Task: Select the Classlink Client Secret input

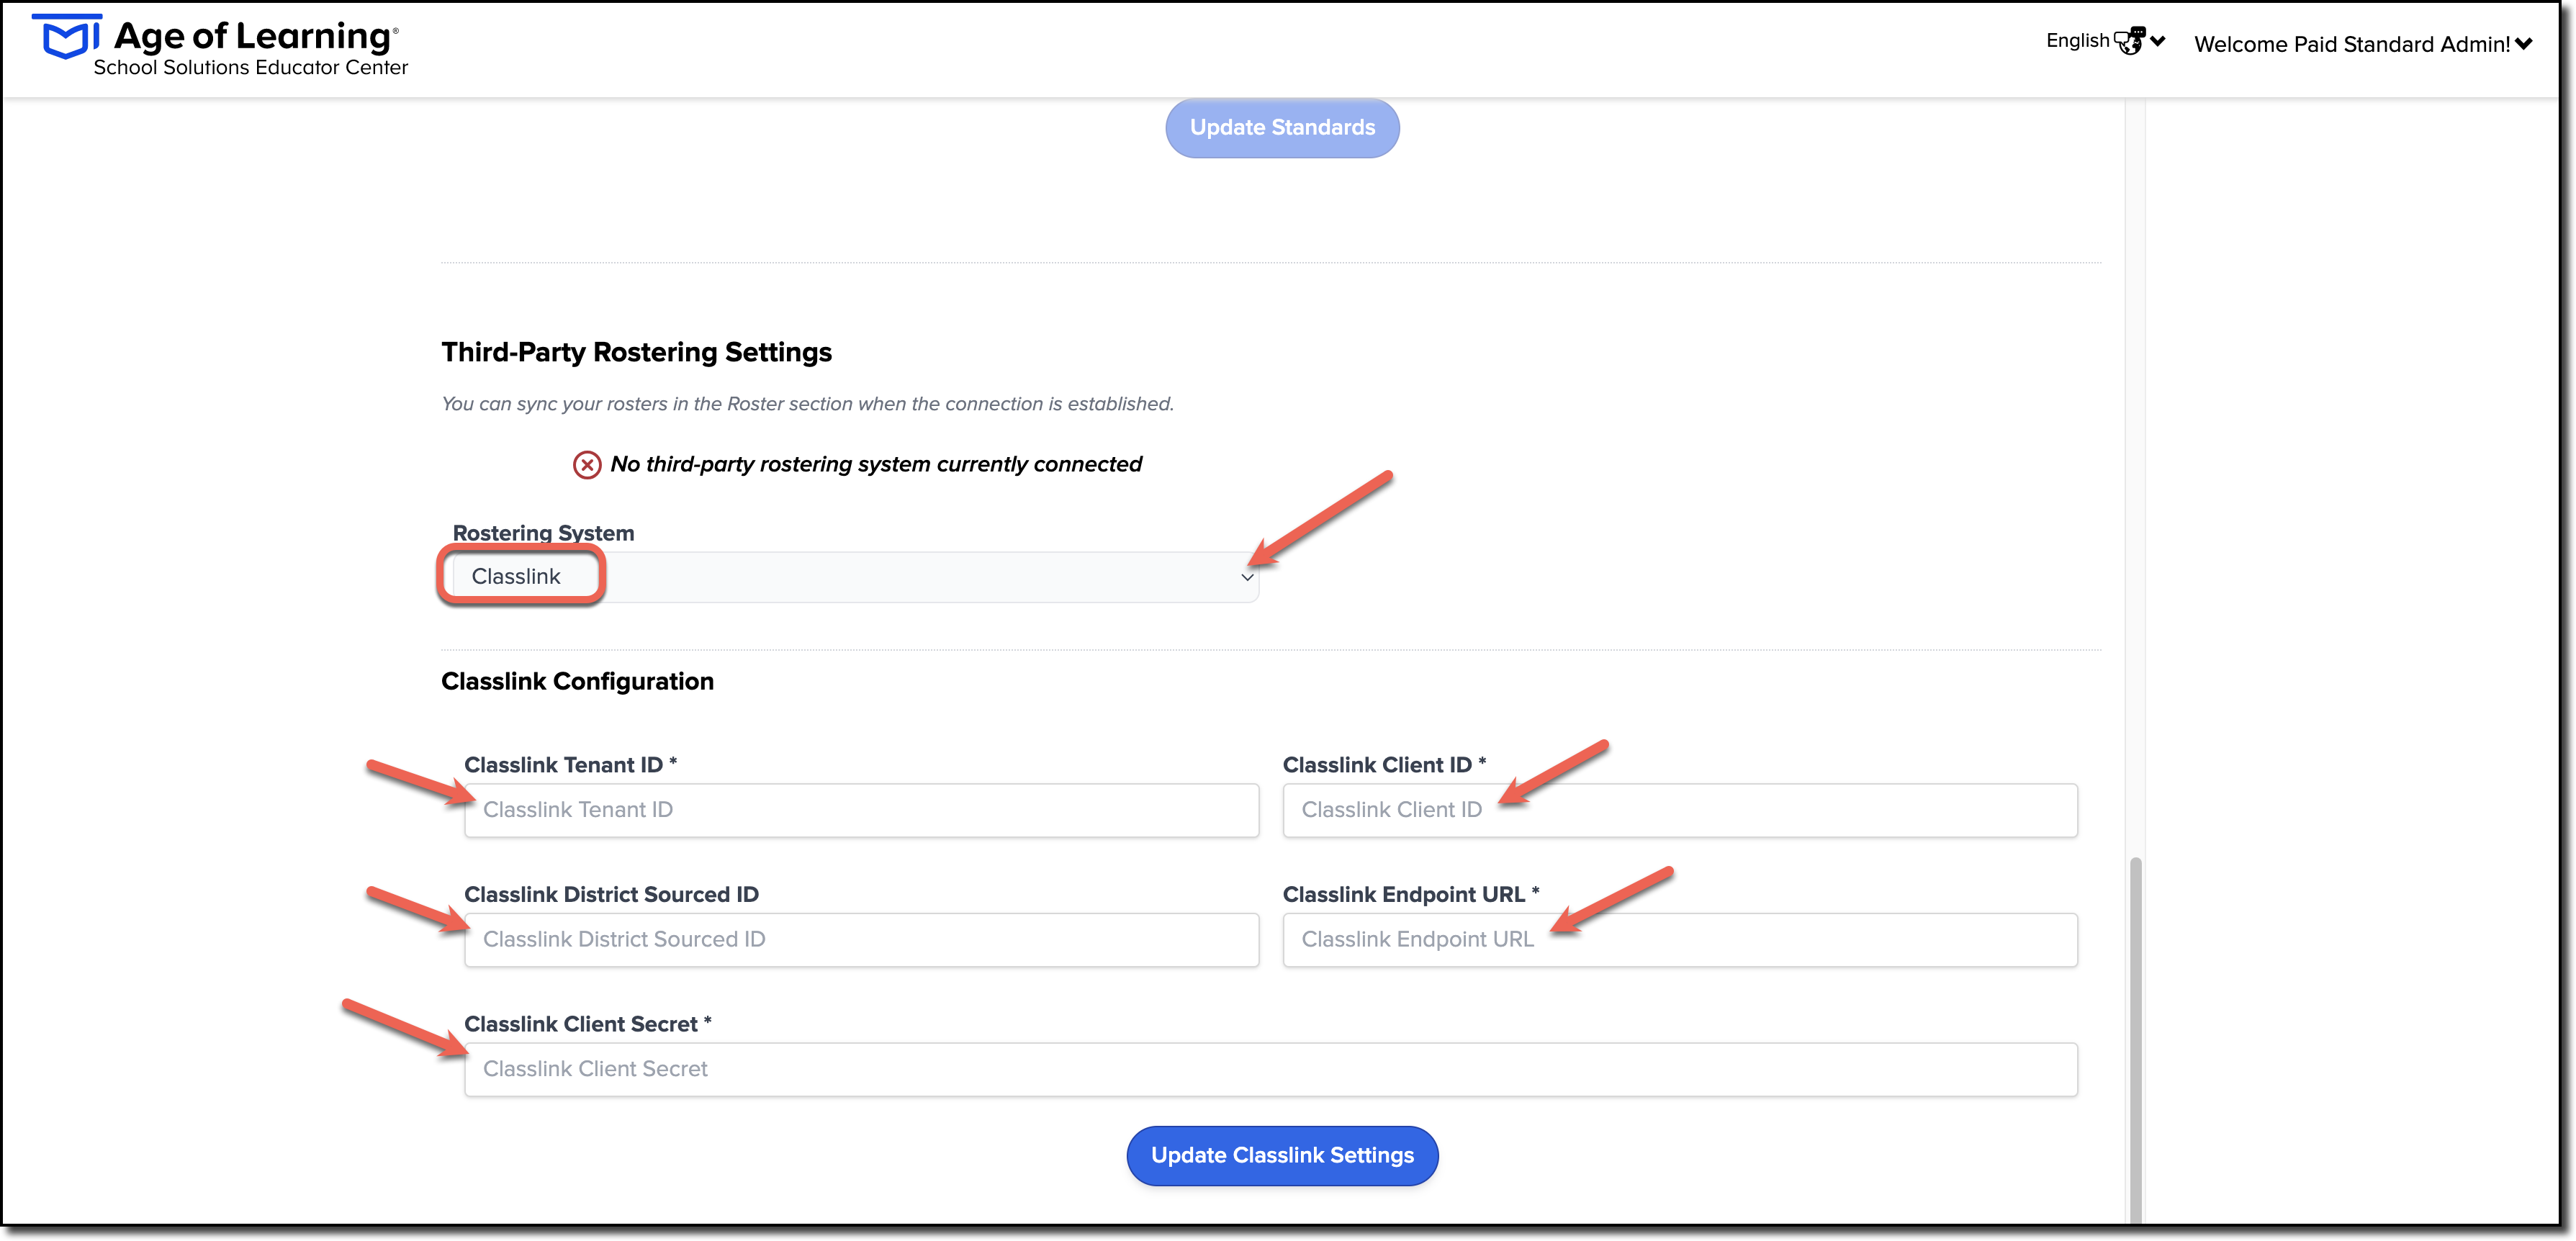Action: click(1271, 1069)
